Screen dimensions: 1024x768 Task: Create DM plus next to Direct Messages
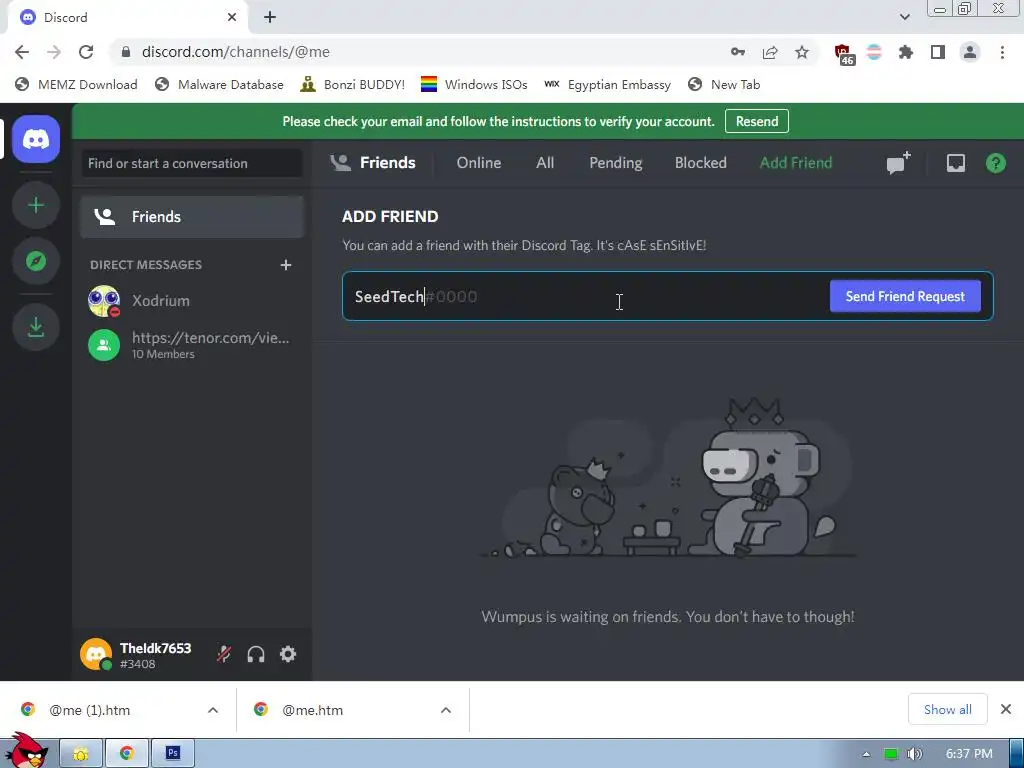pyautogui.click(x=285, y=264)
